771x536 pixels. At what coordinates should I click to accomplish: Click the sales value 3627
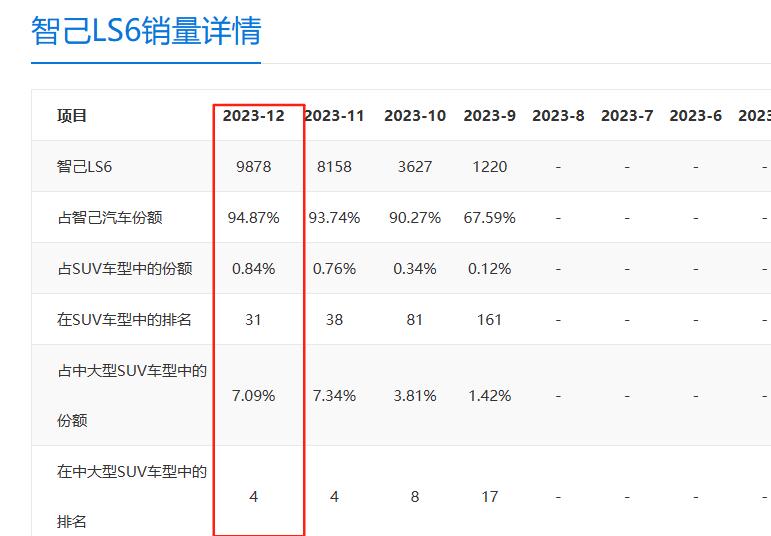(x=415, y=167)
